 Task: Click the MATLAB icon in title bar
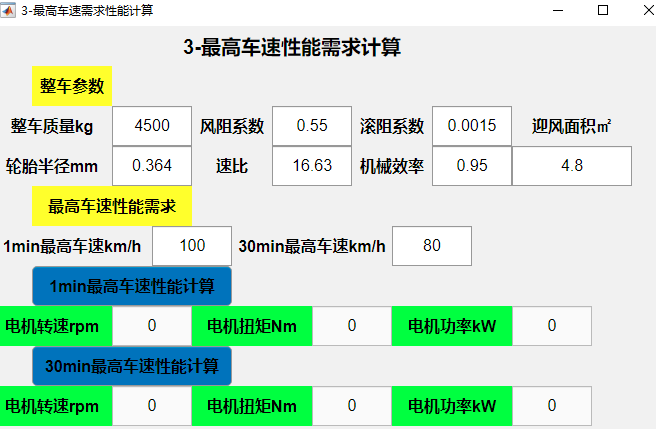tap(9, 10)
